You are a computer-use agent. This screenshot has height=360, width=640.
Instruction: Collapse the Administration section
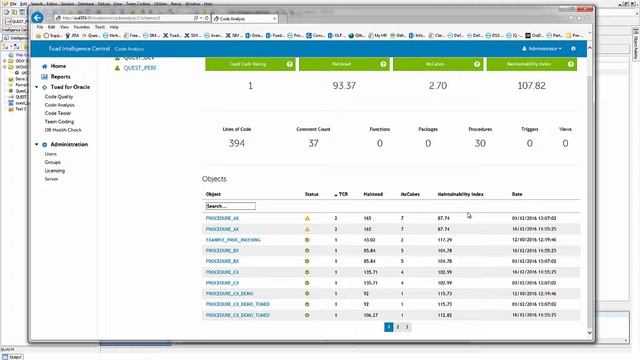(37, 144)
